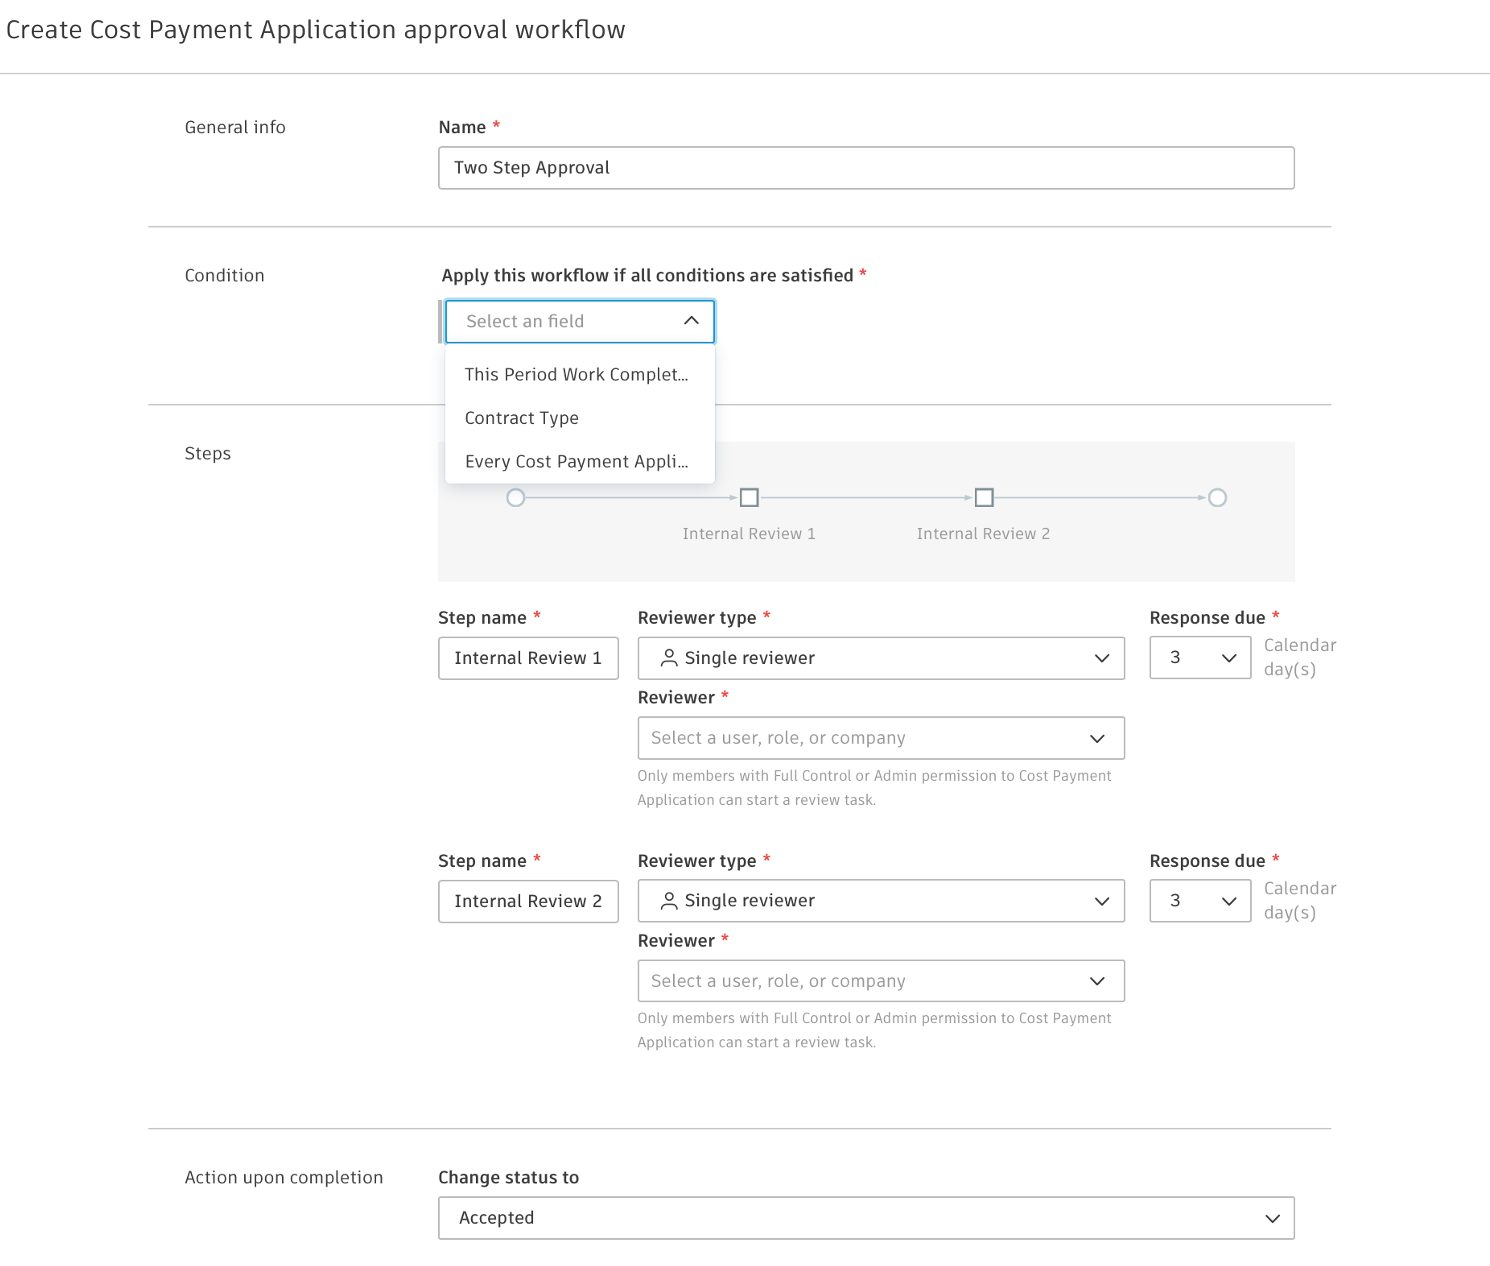Choose Contract Type condition option
Screen dimensions: 1490x1266
tap(580, 418)
